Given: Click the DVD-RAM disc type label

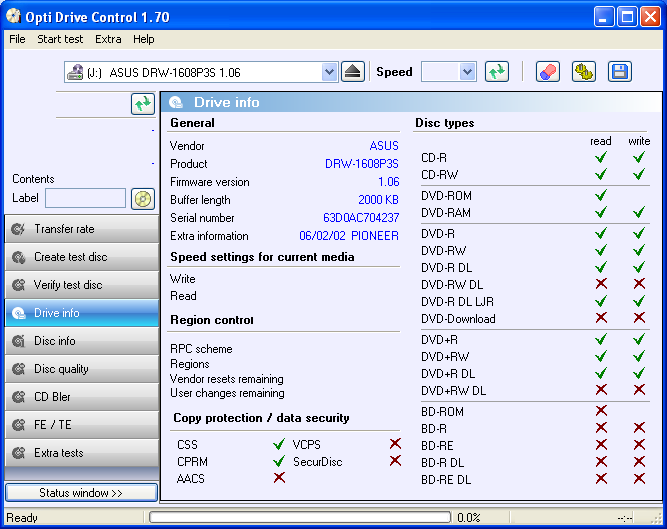Looking at the screenshot, I should point(446,213).
